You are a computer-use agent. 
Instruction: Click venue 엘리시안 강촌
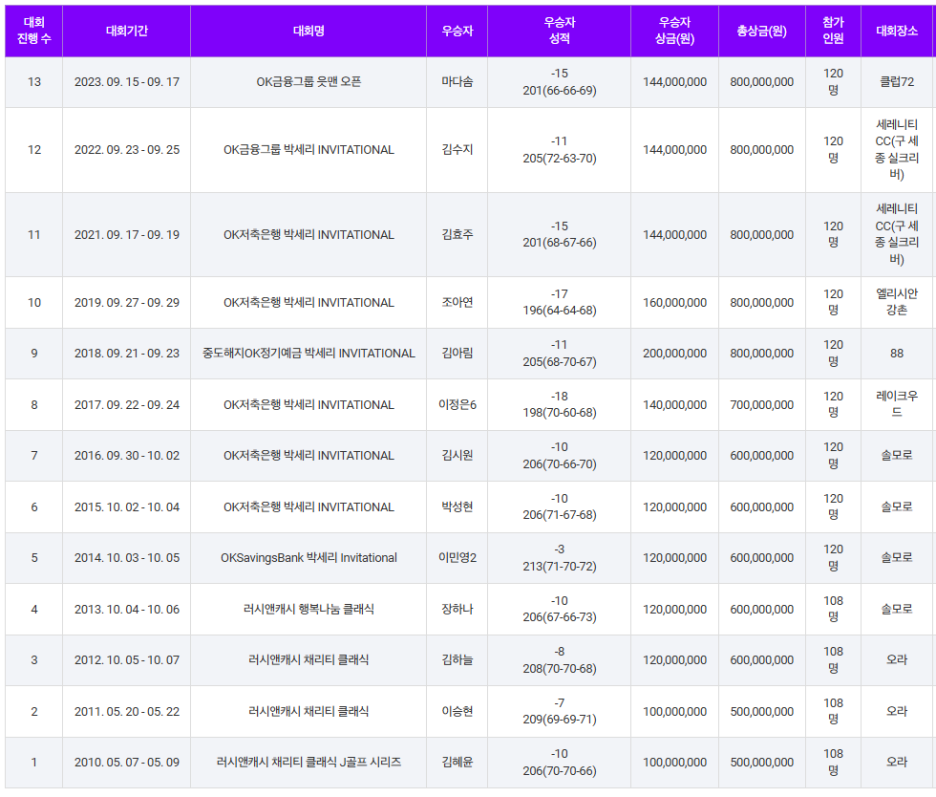[x=897, y=302]
